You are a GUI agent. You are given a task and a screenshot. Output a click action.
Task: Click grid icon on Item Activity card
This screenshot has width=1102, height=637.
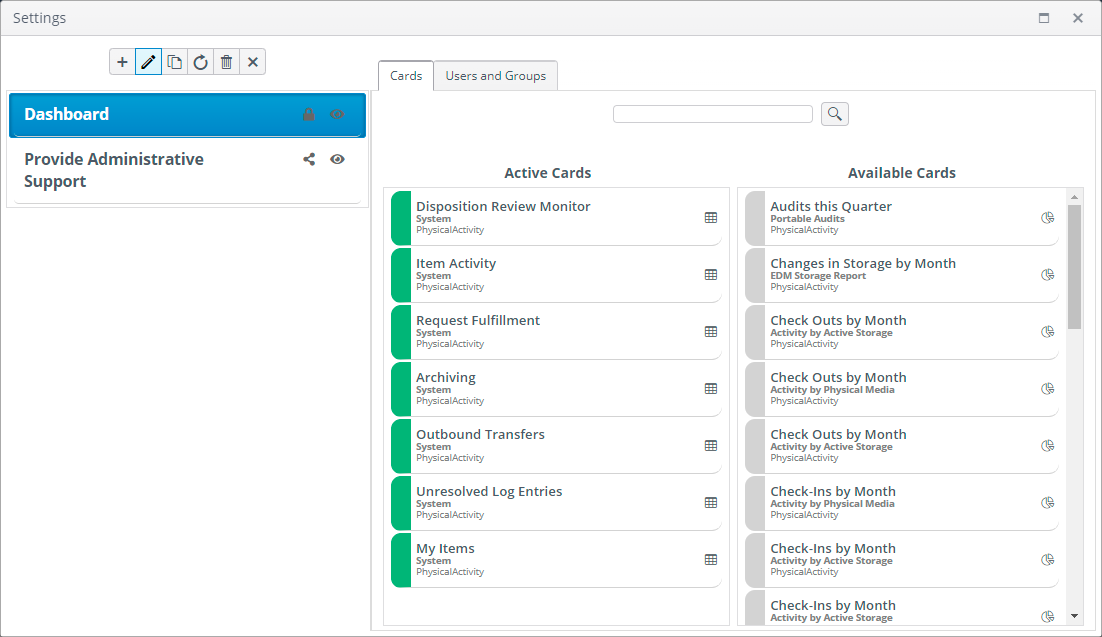(x=711, y=275)
